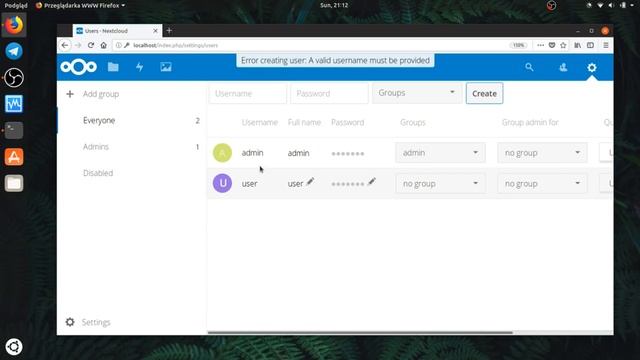Click the Firefox address bar
This screenshot has height=360, width=640.
(x=310, y=45)
